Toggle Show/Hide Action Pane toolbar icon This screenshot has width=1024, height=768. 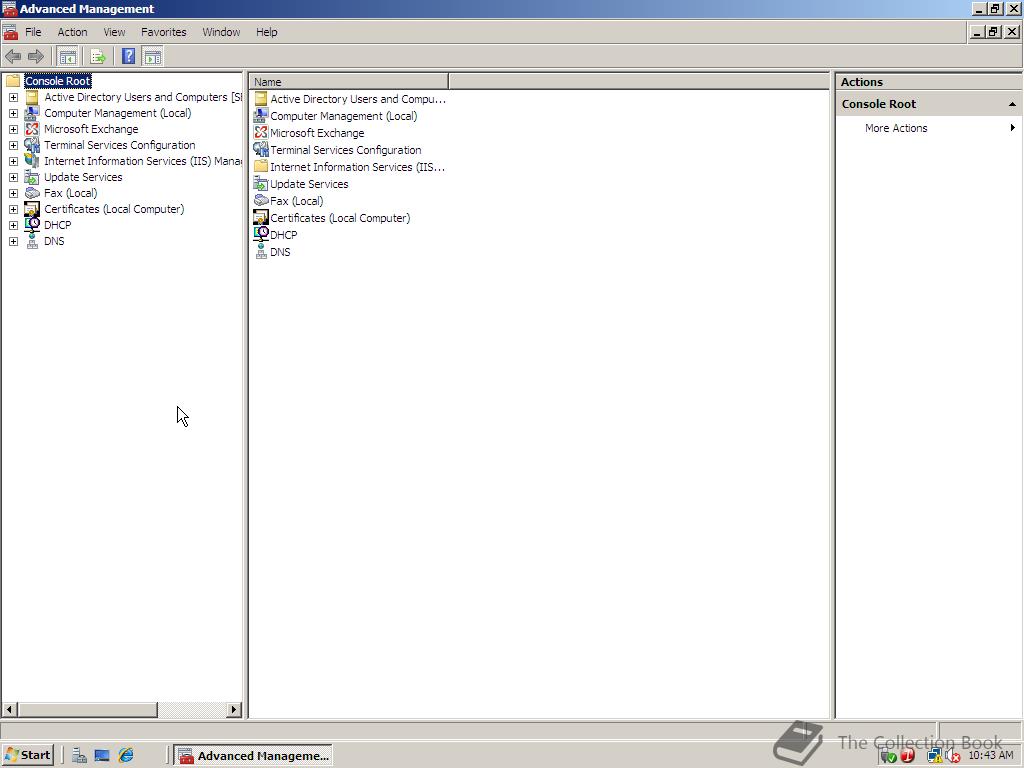point(152,57)
